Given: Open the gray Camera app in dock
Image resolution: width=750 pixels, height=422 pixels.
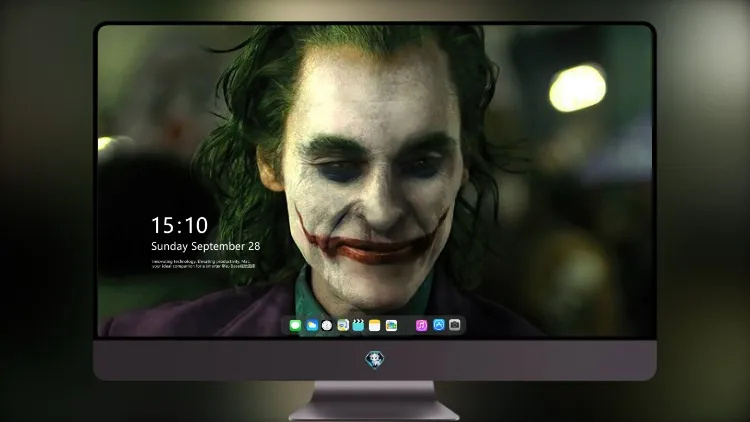Looking at the screenshot, I should coord(455,325).
